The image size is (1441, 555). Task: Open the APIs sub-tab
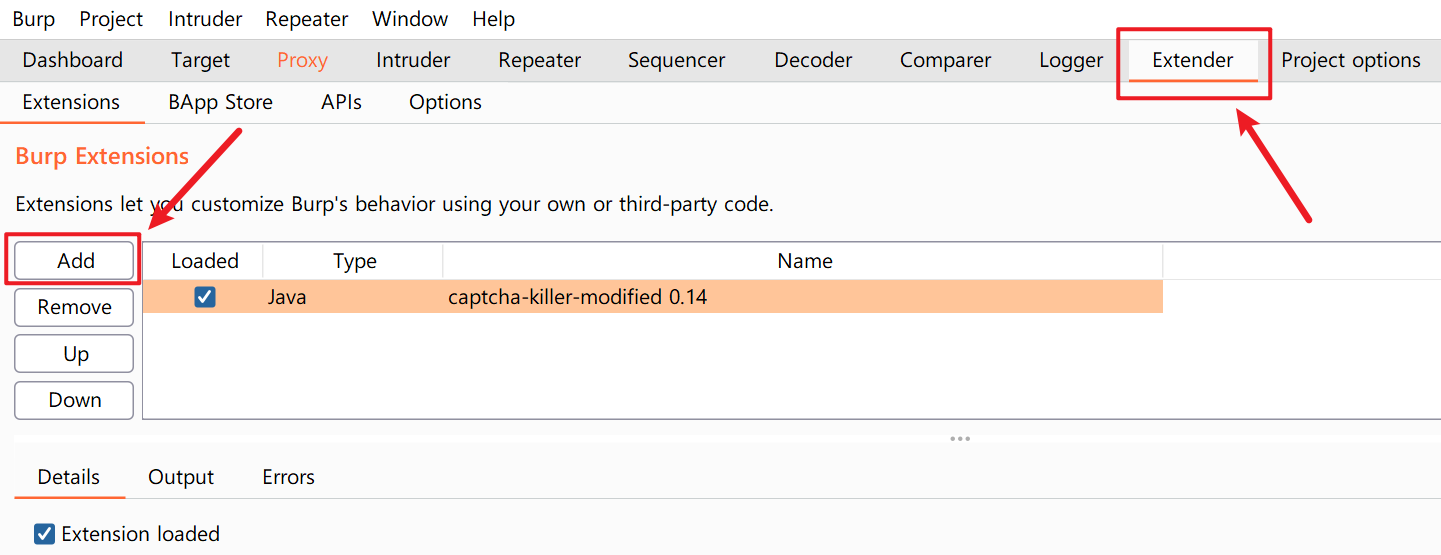(342, 102)
